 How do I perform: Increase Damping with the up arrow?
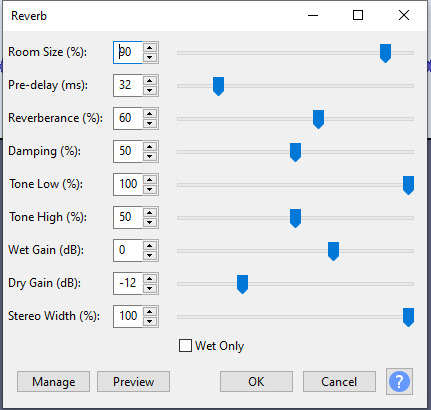(150, 146)
